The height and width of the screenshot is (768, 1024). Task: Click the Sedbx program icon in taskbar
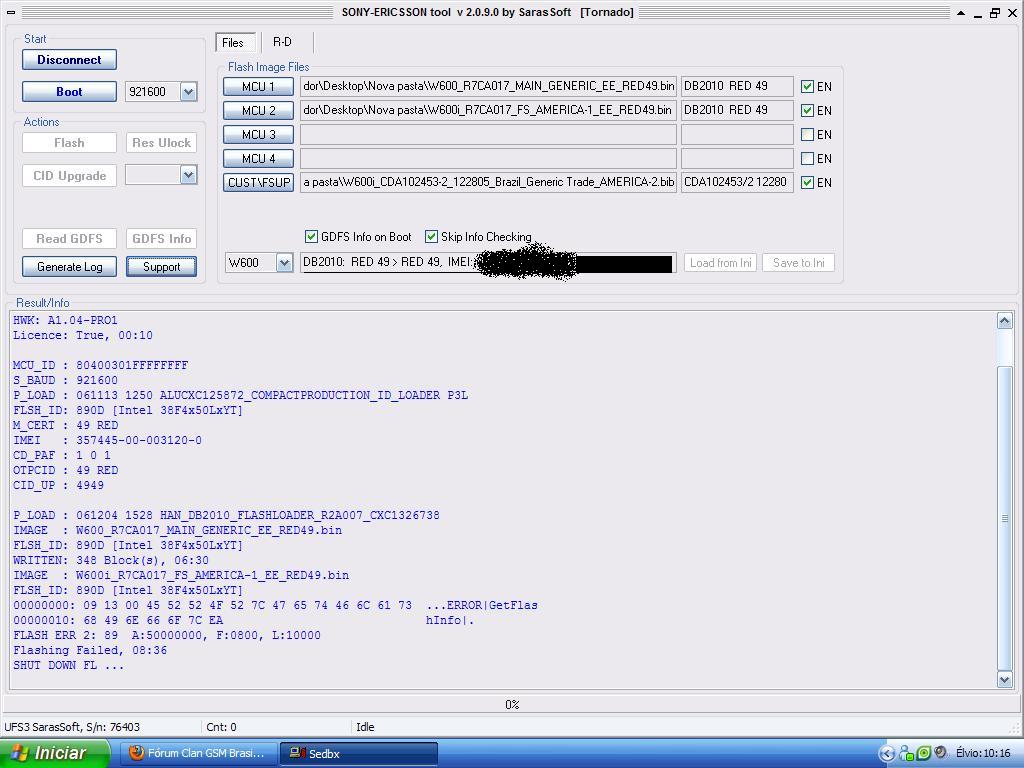coord(297,753)
